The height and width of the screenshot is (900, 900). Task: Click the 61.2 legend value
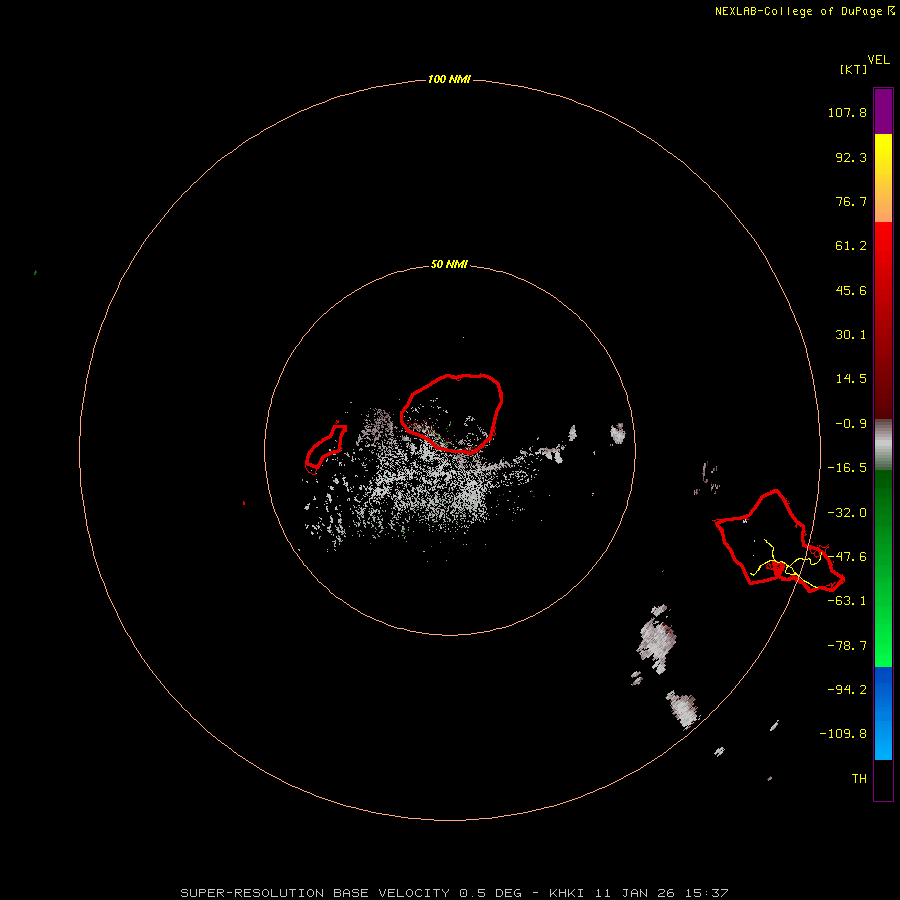point(851,246)
